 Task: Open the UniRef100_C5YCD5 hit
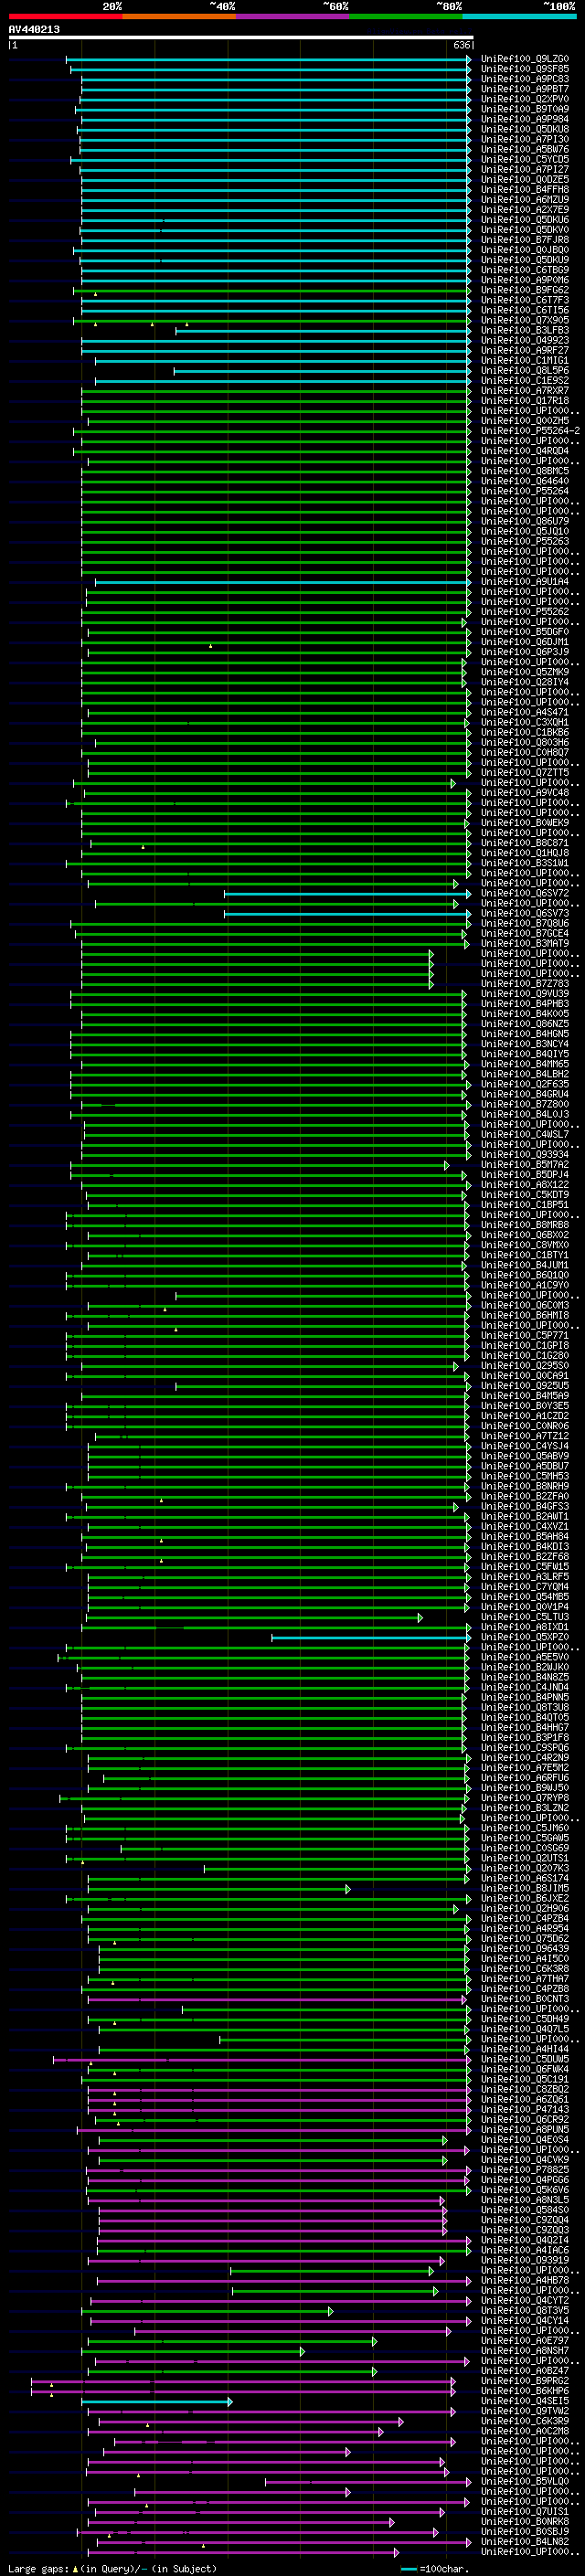[x=525, y=159]
